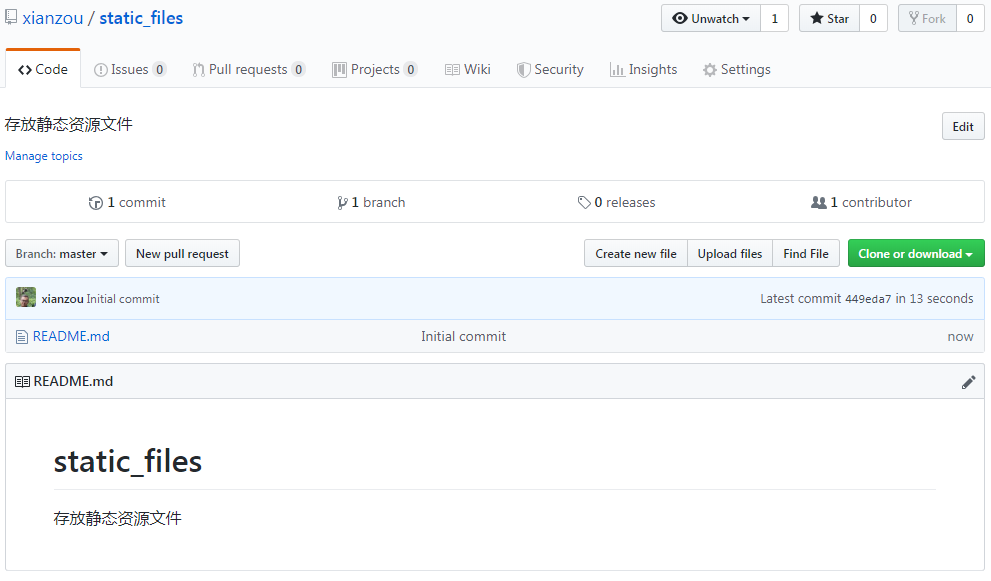Click the repository description 存放静态资源文件 under tabs
991x581 pixels.
[x=69, y=125]
